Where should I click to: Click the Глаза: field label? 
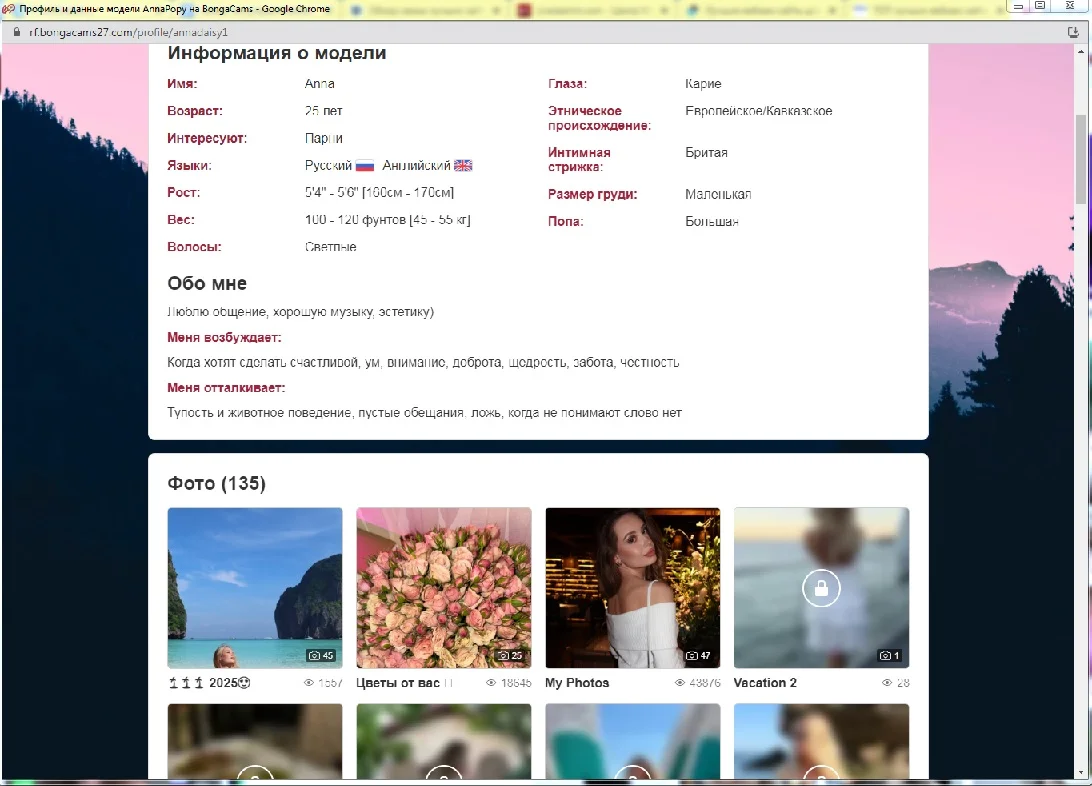[x=568, y=84]
